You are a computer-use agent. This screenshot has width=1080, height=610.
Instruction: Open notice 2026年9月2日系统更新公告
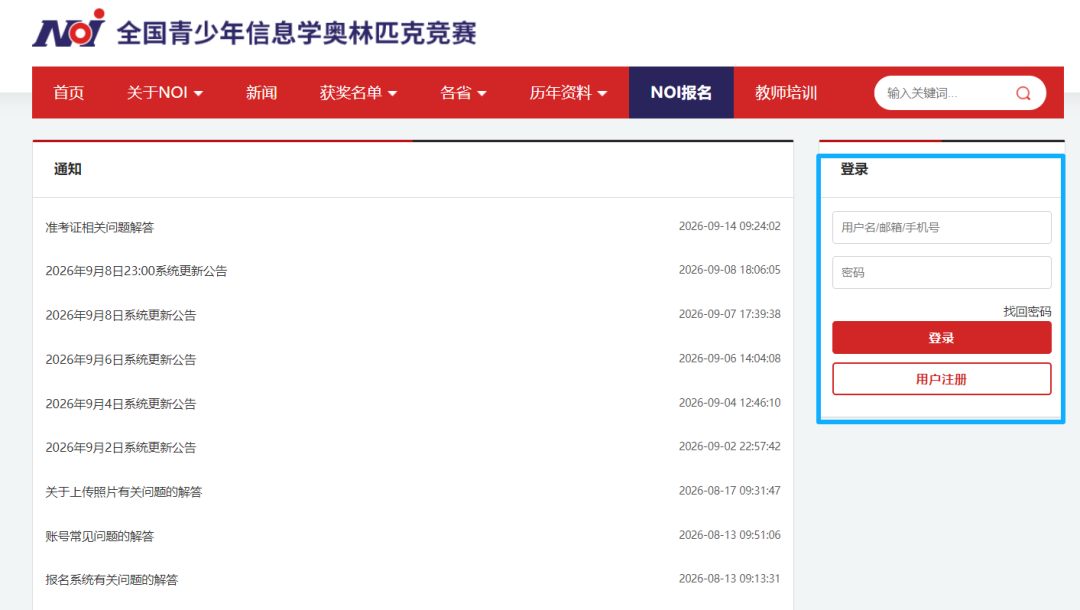click(x=121, y=448)
